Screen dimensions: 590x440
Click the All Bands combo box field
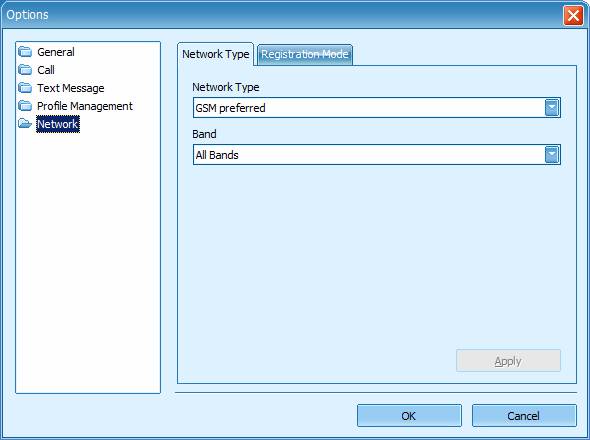(x=377, y=155)
